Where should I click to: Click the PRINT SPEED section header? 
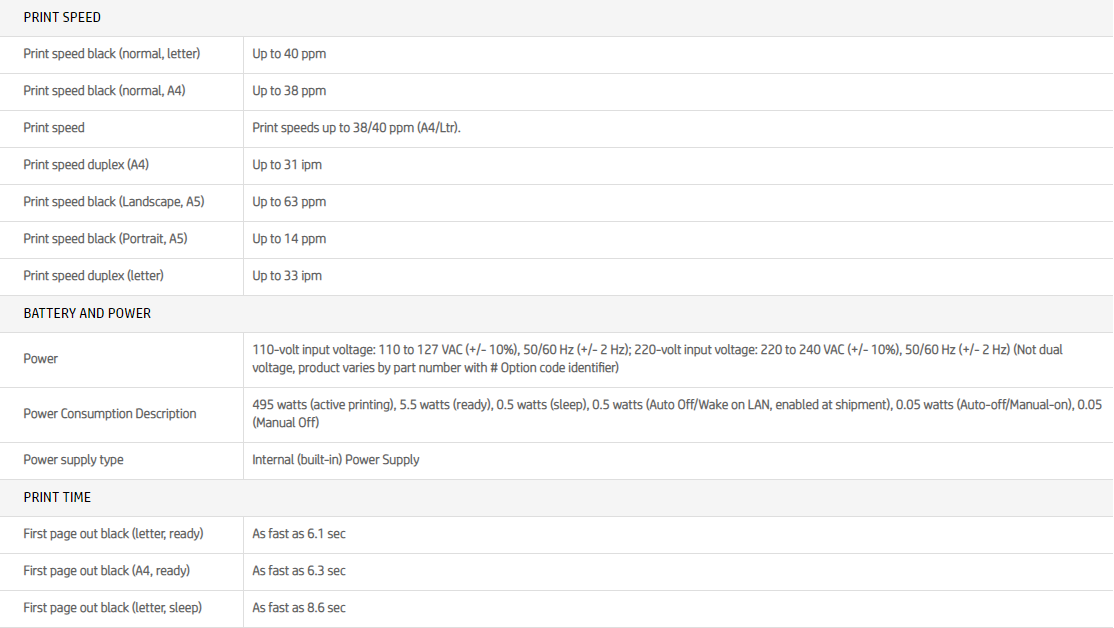pos(62,18)
